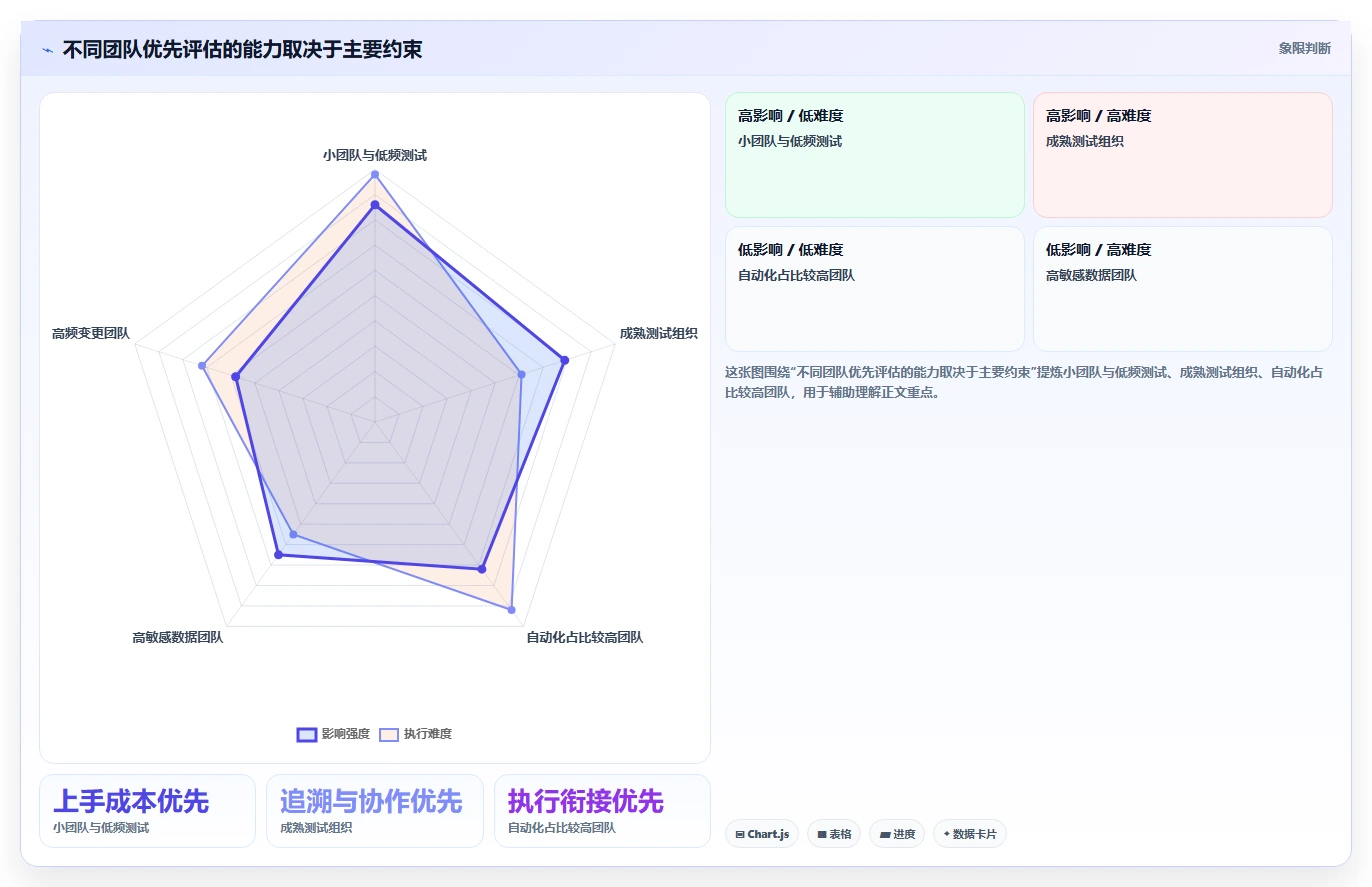Click the chart title 不同团队优先评估的能力取决于主要约束
Image resolution: width=1372 pixels, height=887 pixels.
(x=242, y=49)
